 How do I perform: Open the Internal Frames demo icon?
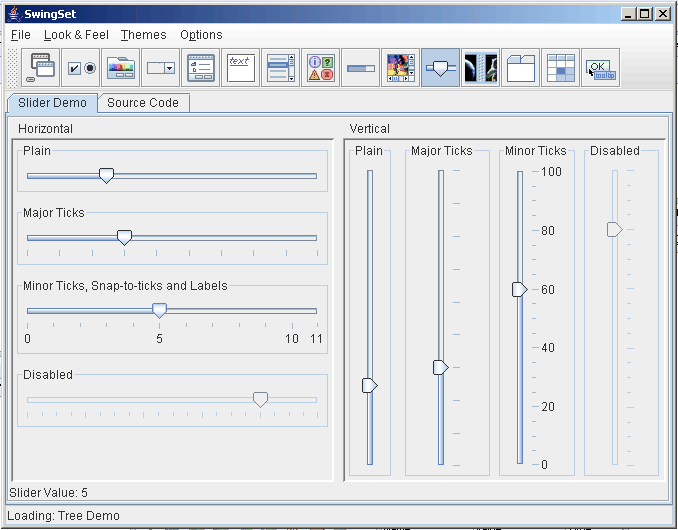(41, 68)
